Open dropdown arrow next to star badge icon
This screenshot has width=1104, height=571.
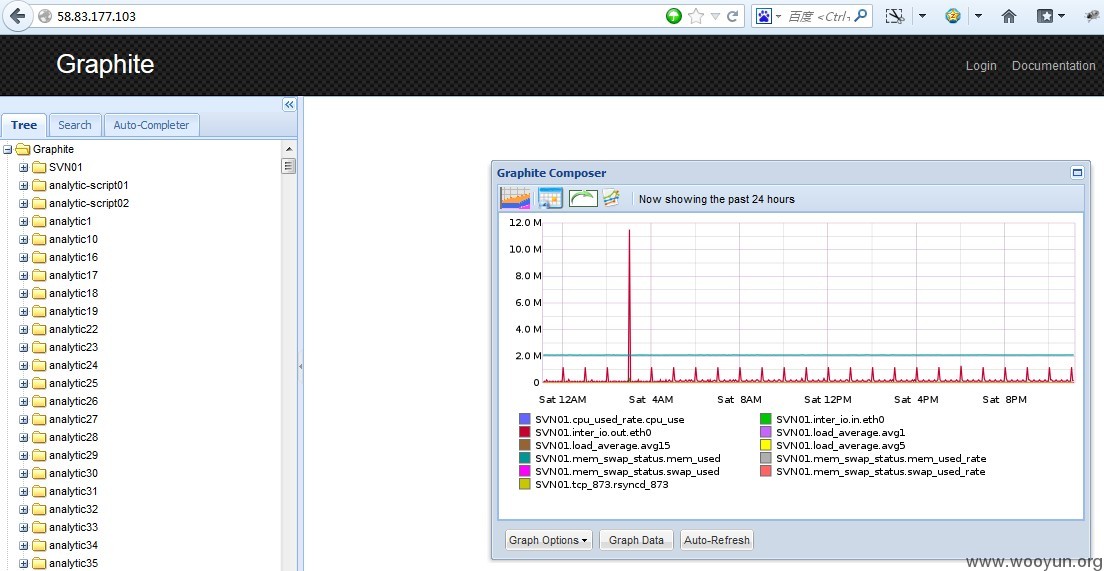(979, 16)
